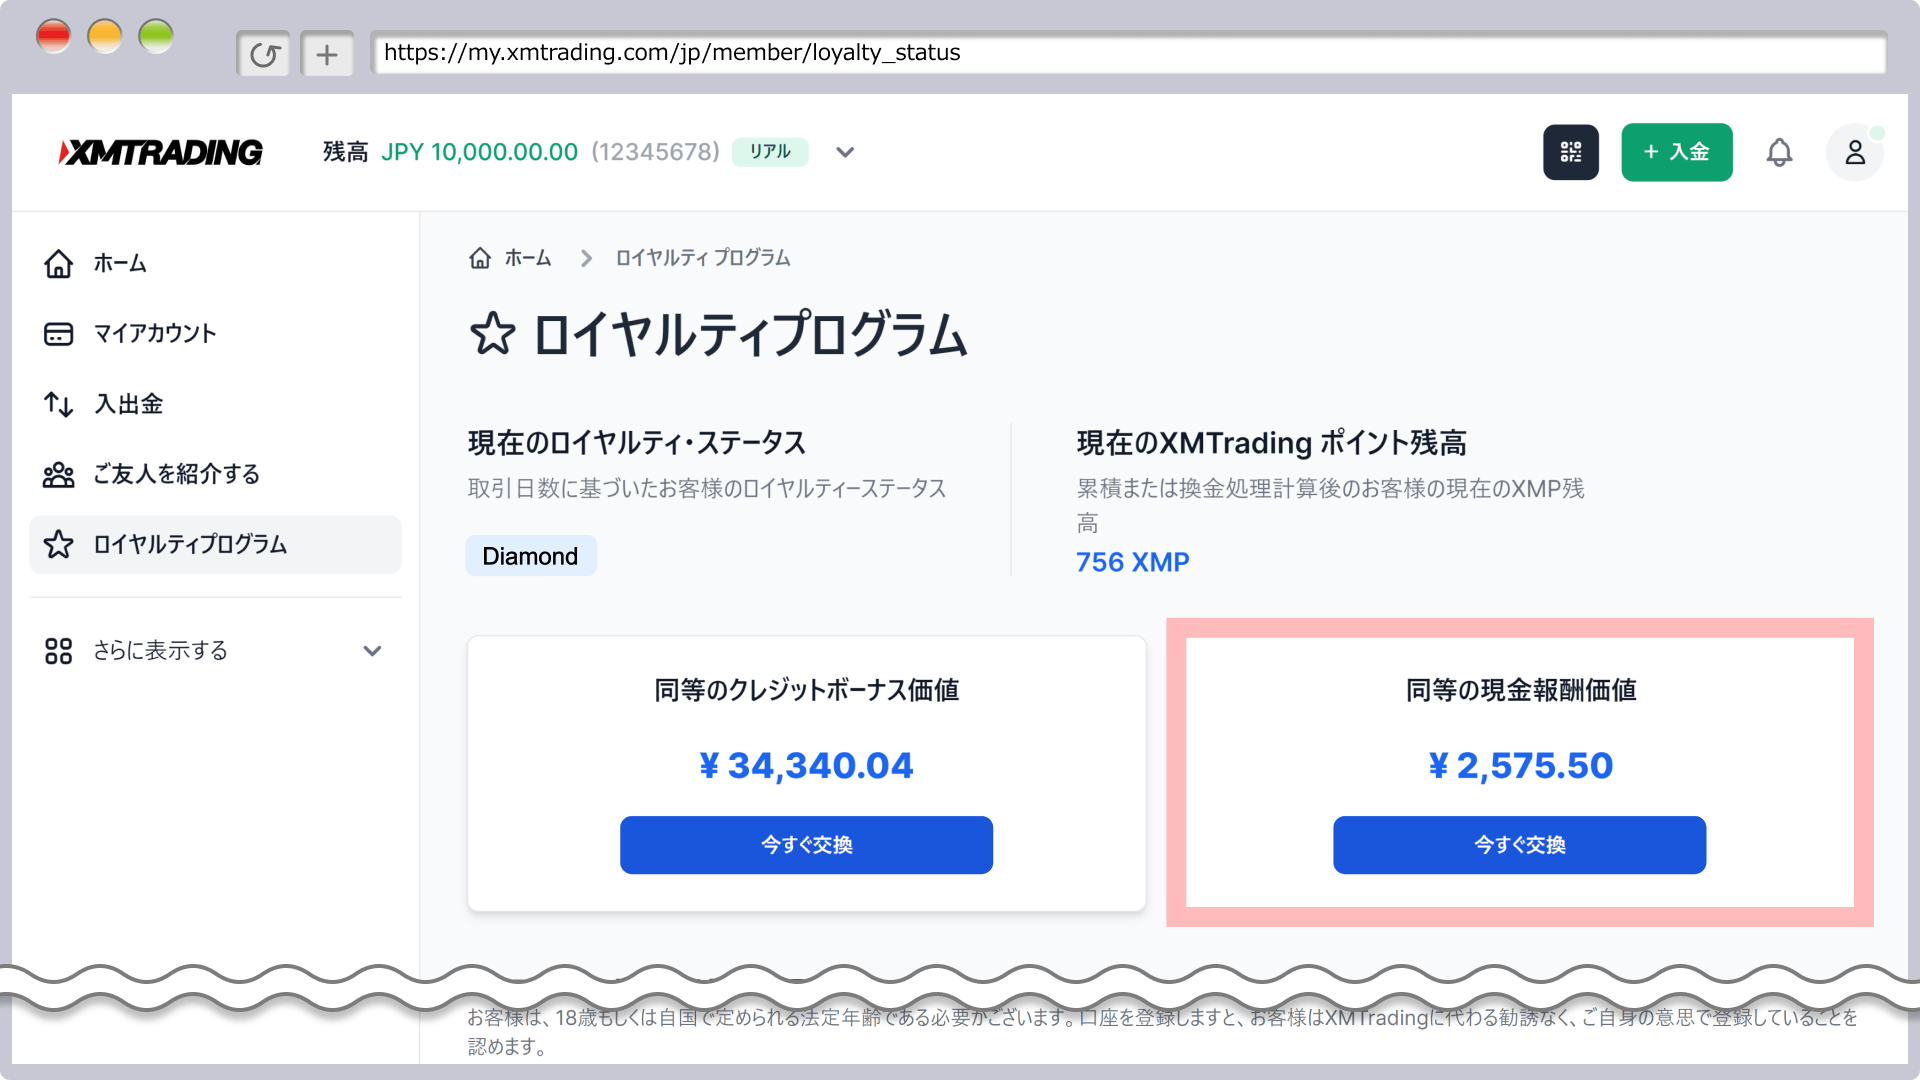Open the QR code button

[1571, 152]
